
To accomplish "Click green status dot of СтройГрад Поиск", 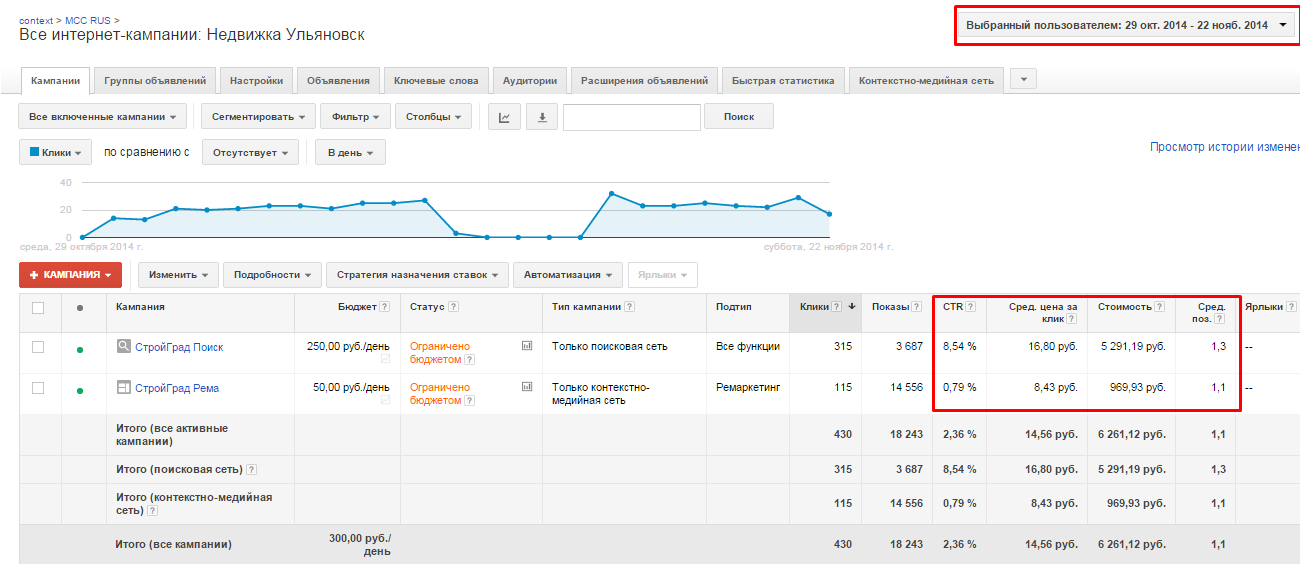I will coord(80,349).
